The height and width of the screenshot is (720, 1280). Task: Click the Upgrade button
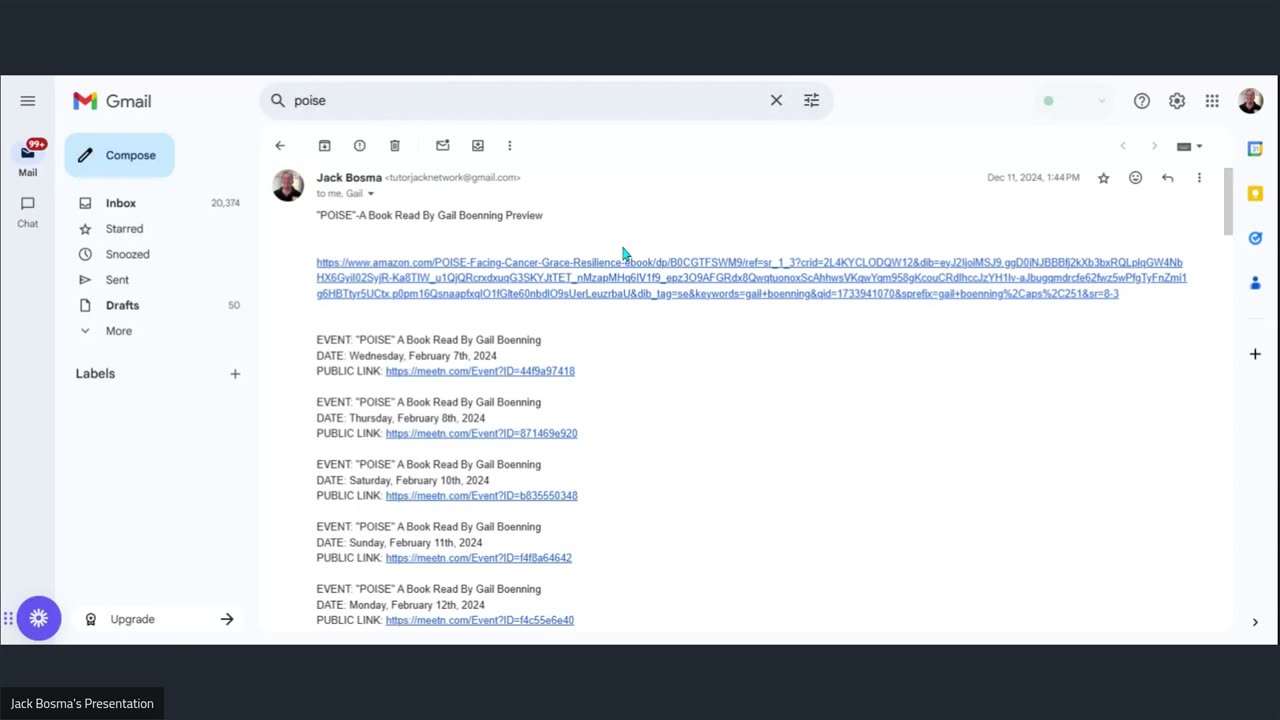point(158,619)
